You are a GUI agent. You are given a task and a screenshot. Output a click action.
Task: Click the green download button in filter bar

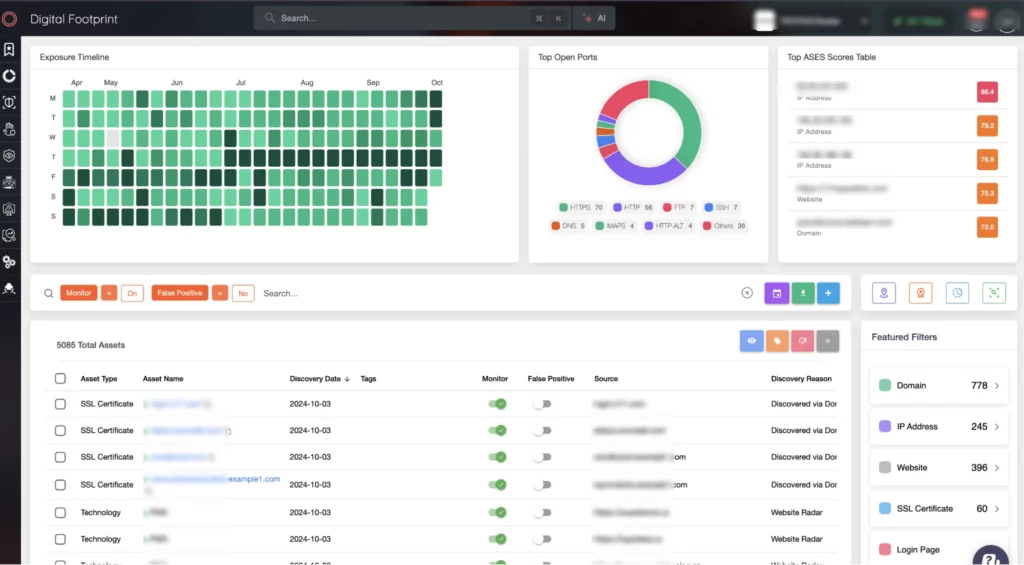coord(803,293)
